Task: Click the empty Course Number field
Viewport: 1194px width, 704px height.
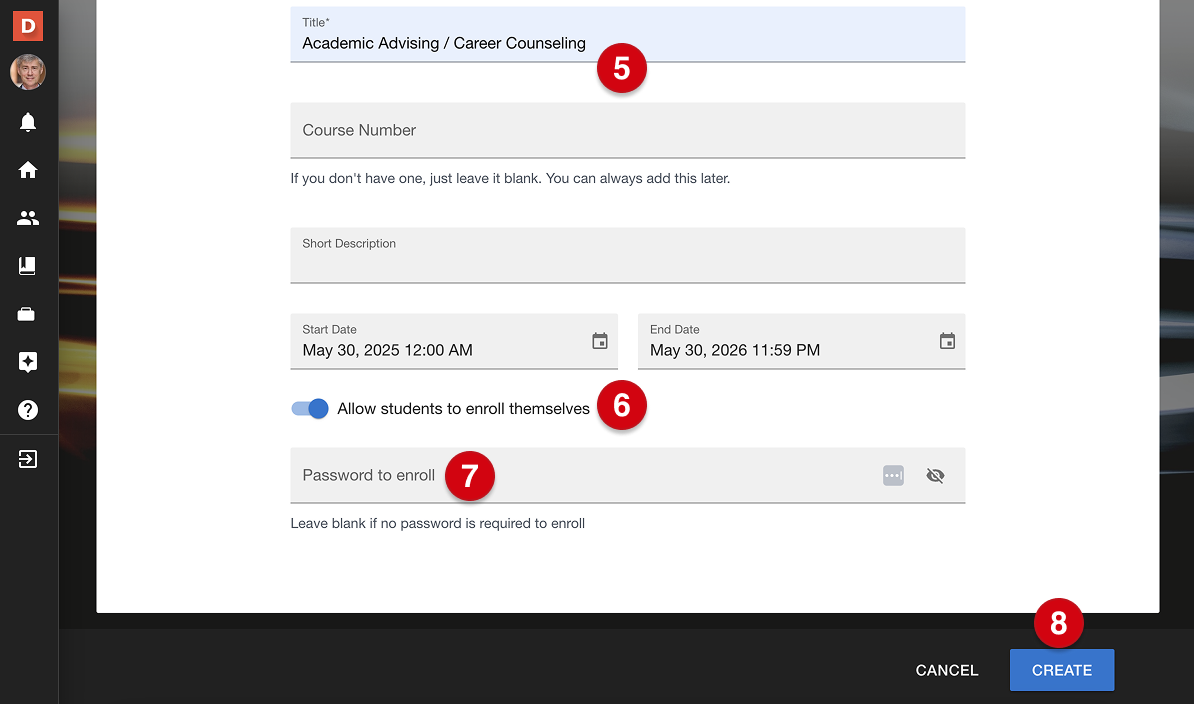Action: (500, 130)
